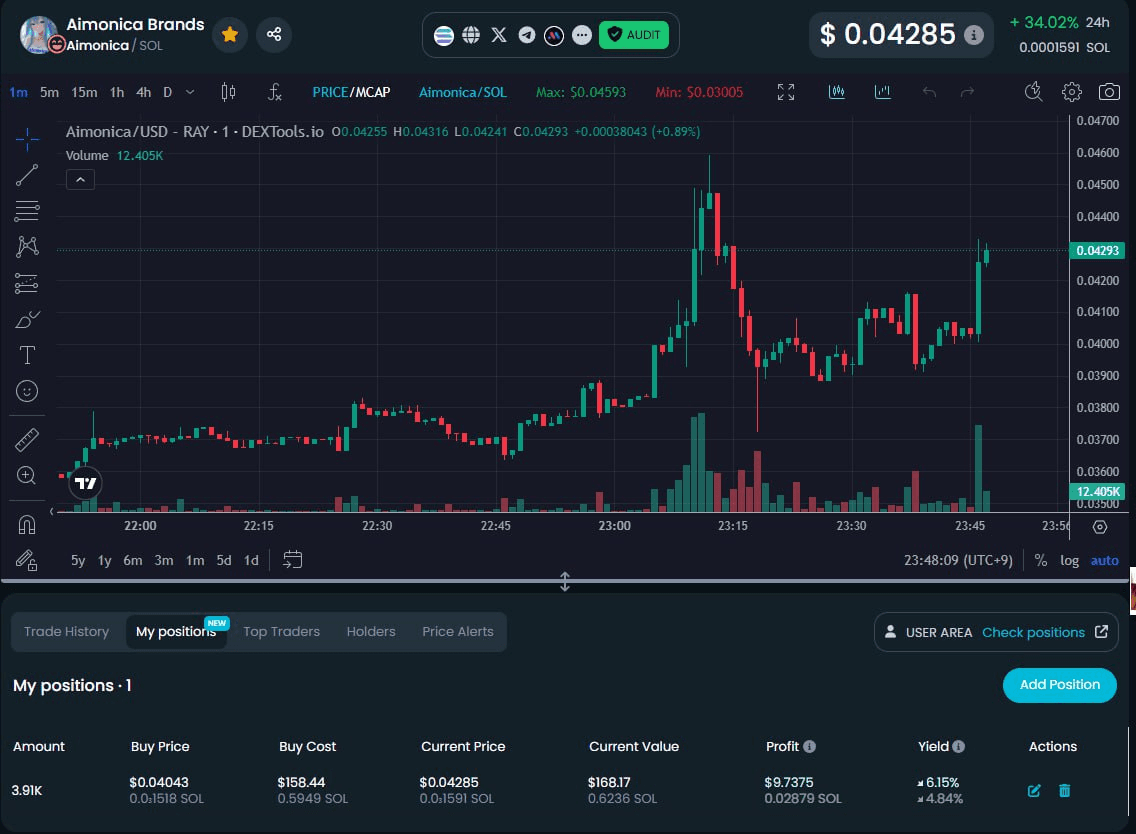Screen dimensions: 1136x834
Task: Click the info icon beside $0.04285 price
Action: tap(974, 34)
